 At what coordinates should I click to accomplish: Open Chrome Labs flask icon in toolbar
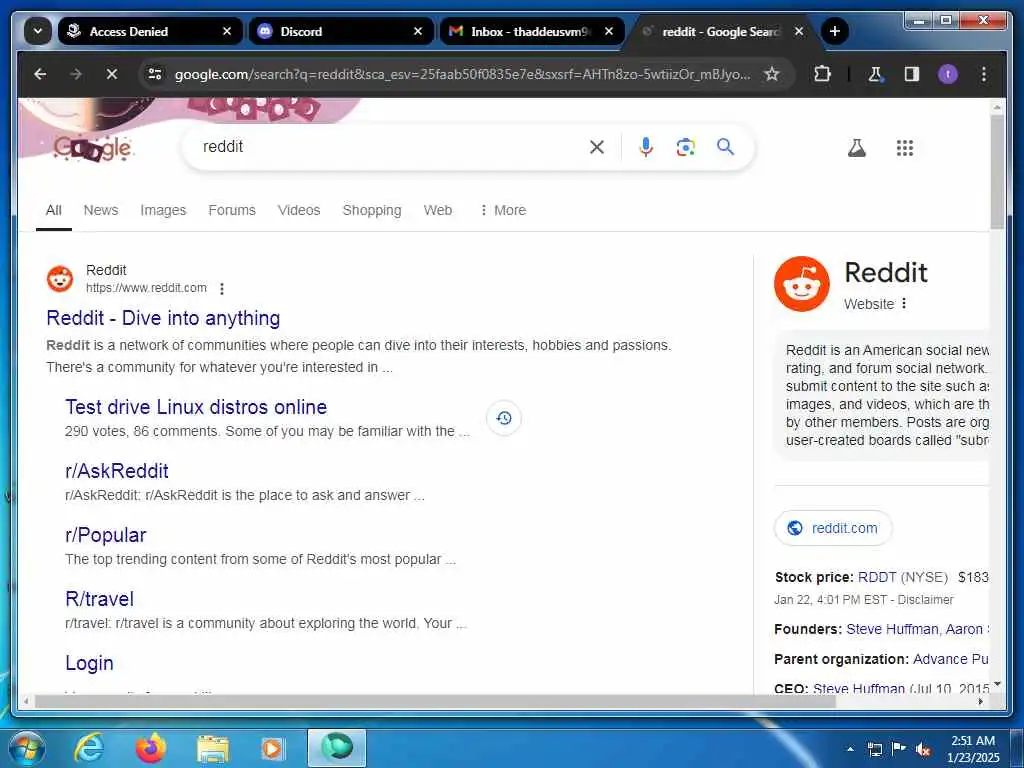pyautogui.click(x=875, y=74)
